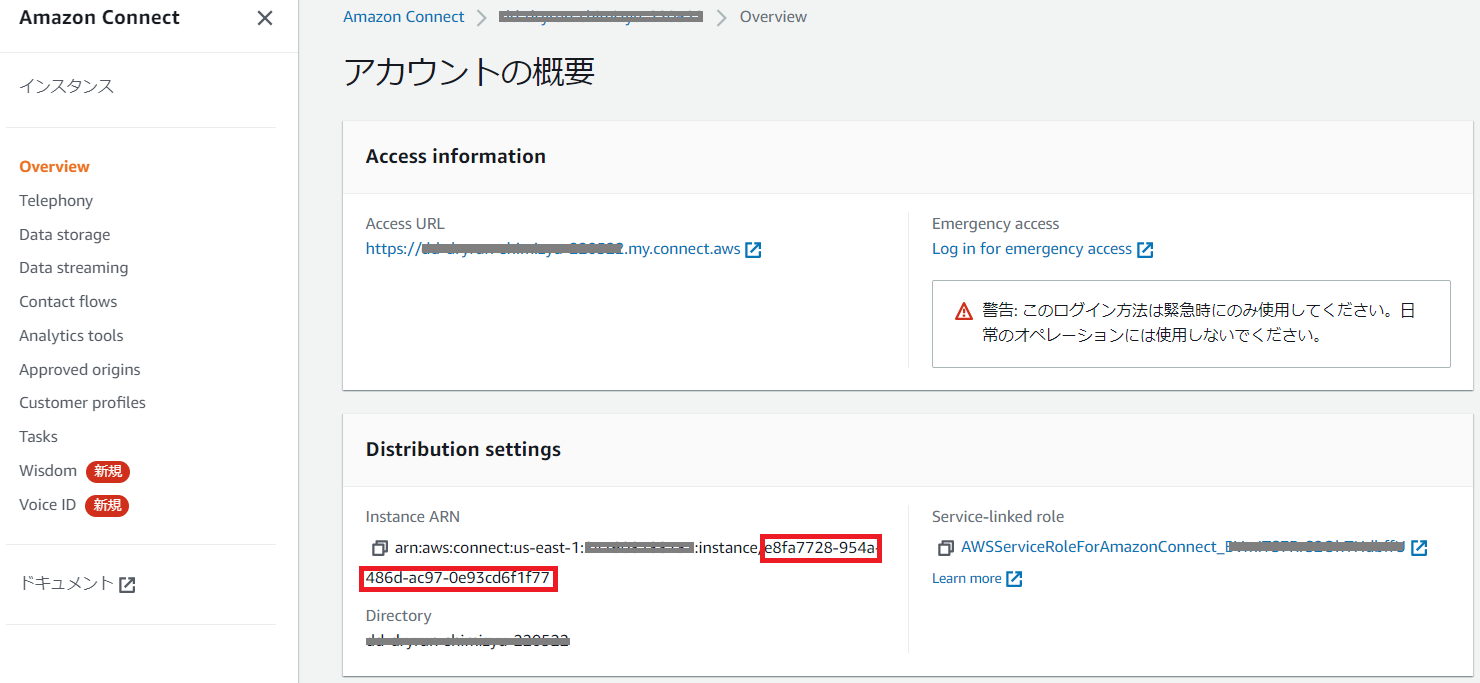Copy the Service-linked role name icon
1480x683 pixels.
pyautogui.click(x=945, y=548)
